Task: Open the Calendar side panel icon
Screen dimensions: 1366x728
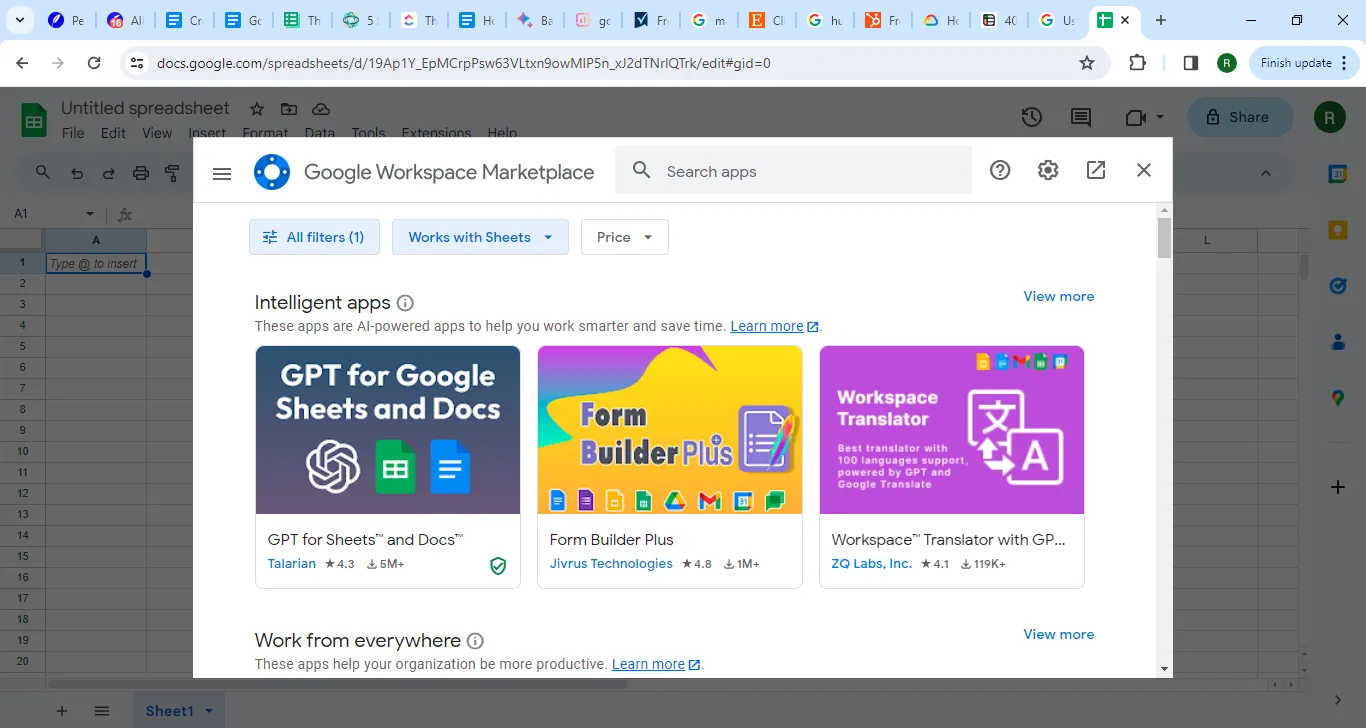Action: tap(1338, 174)
